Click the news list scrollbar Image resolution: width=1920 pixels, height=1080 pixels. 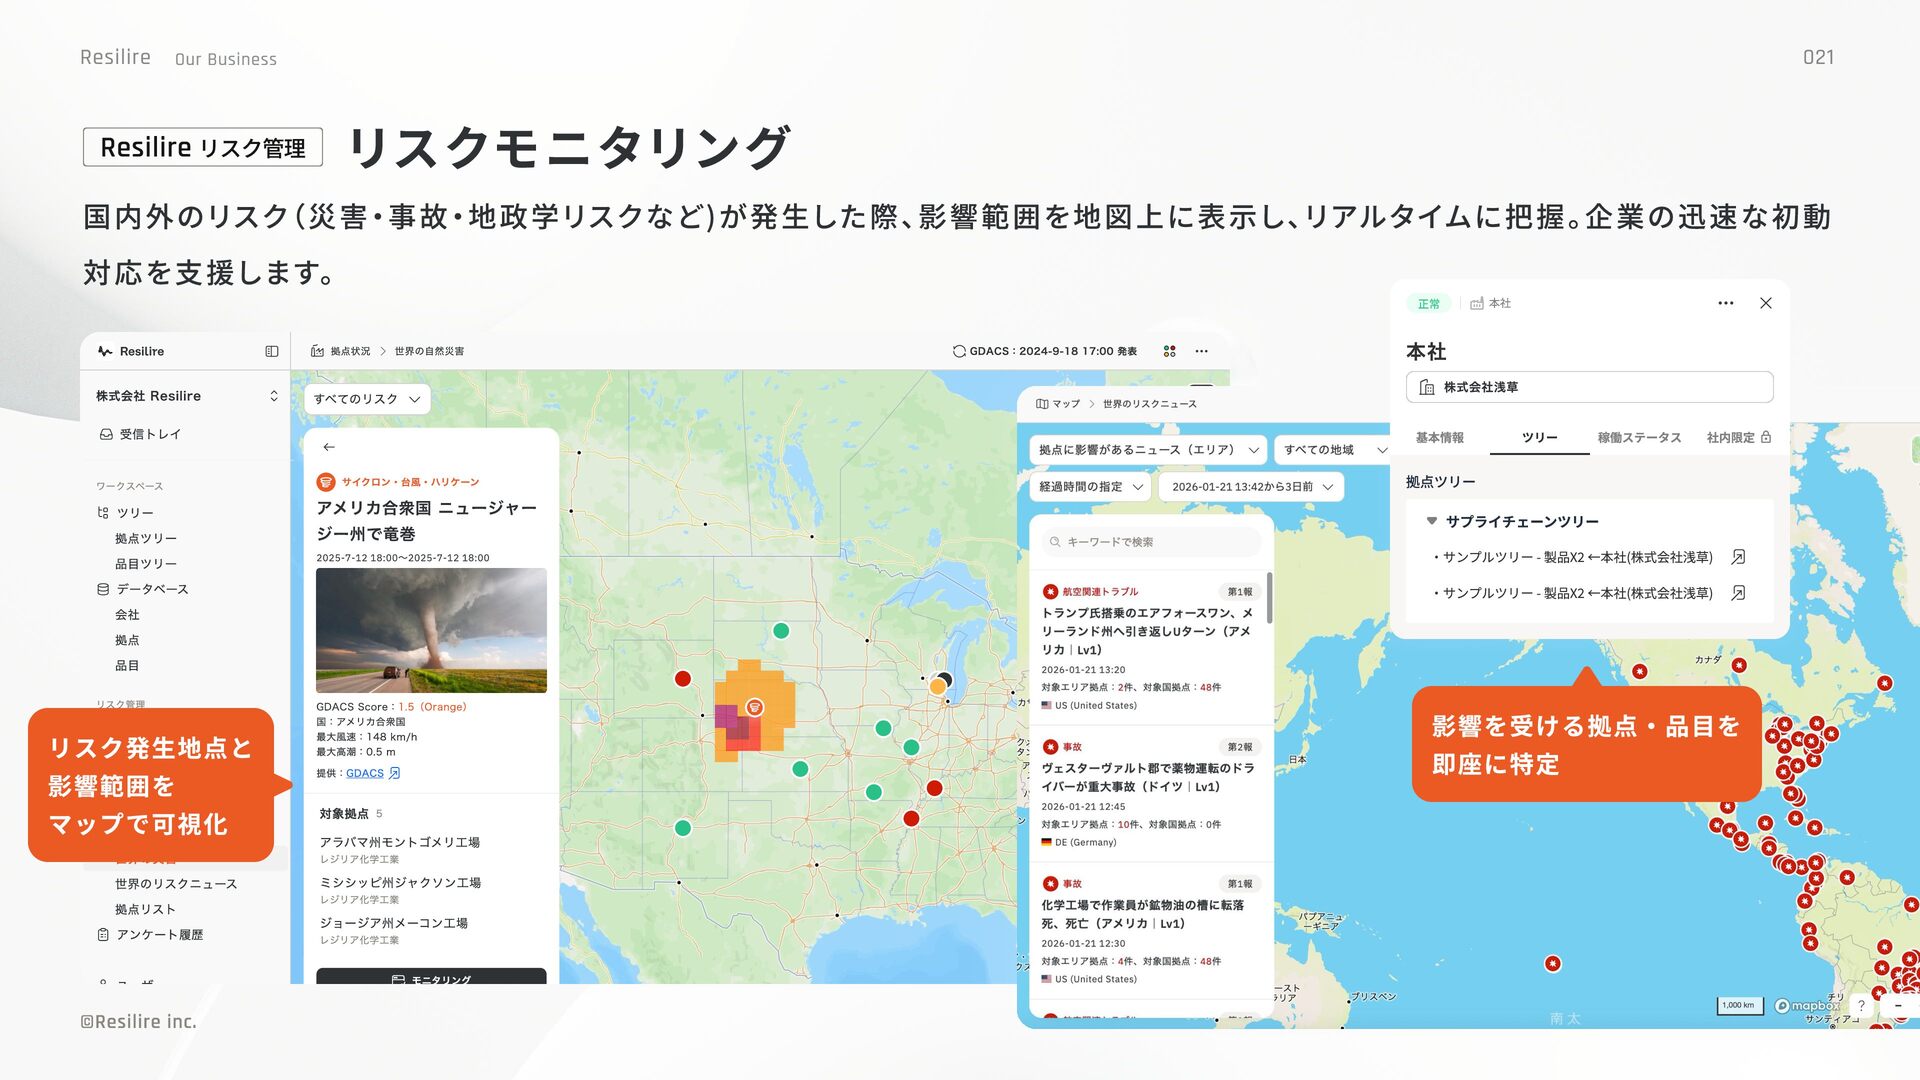tap(1269, 598)
